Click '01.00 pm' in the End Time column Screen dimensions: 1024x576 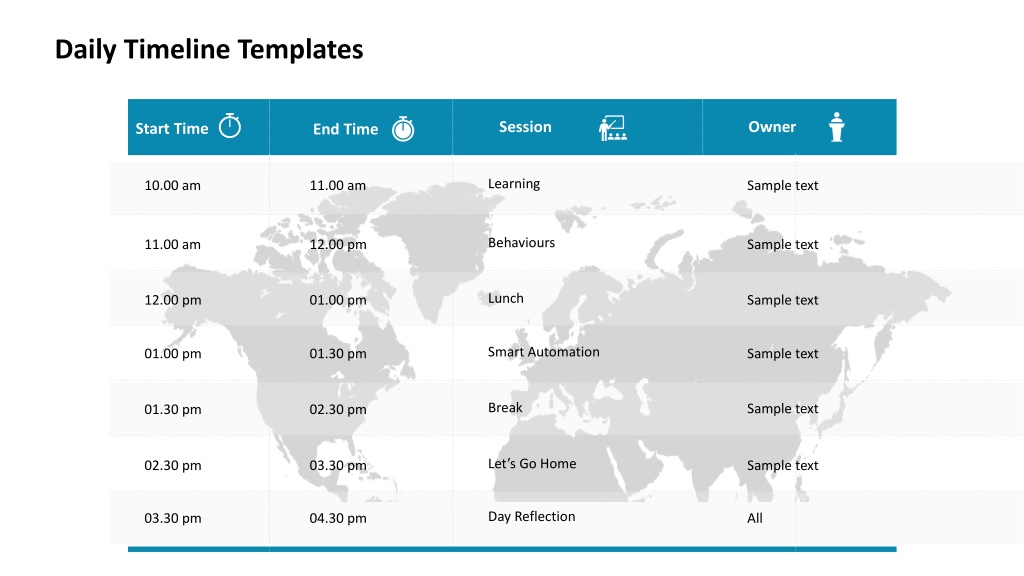point(338,300)
